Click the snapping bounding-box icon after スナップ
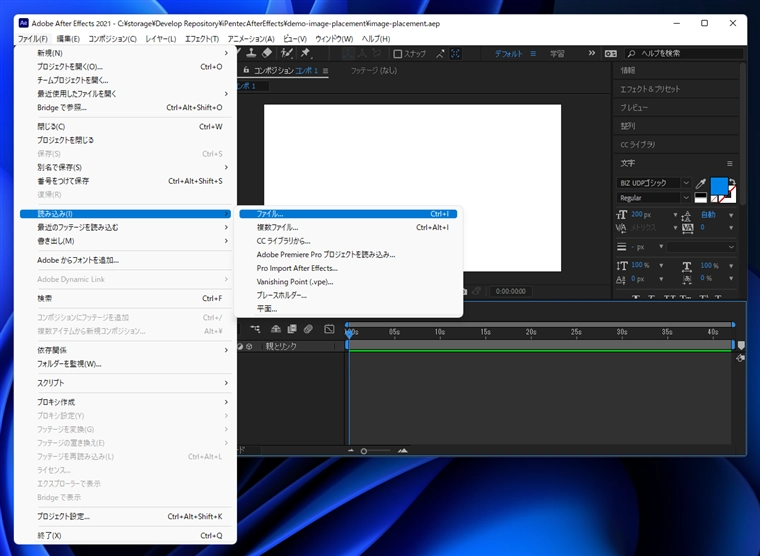760x556 pixels. coord(456,53)
